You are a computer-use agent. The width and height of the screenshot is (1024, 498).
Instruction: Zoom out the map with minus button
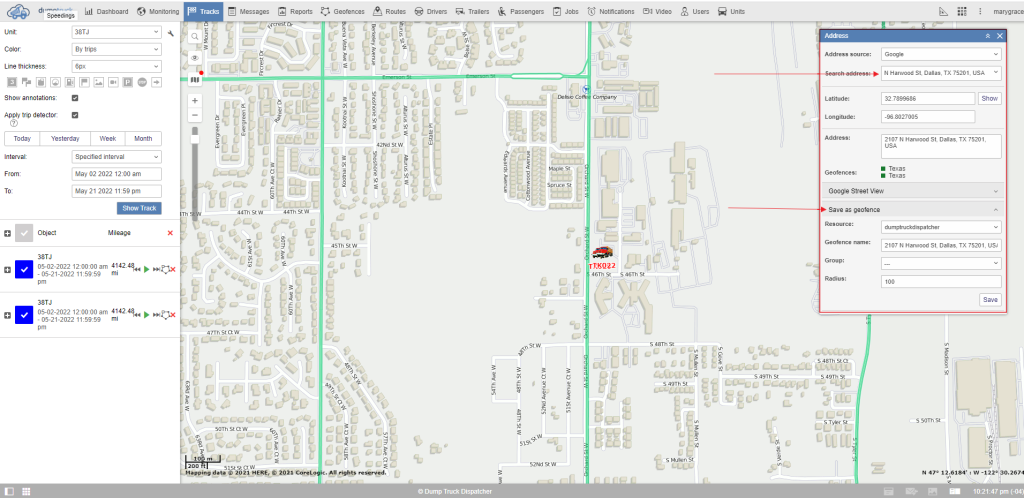(x=195, y=115)
